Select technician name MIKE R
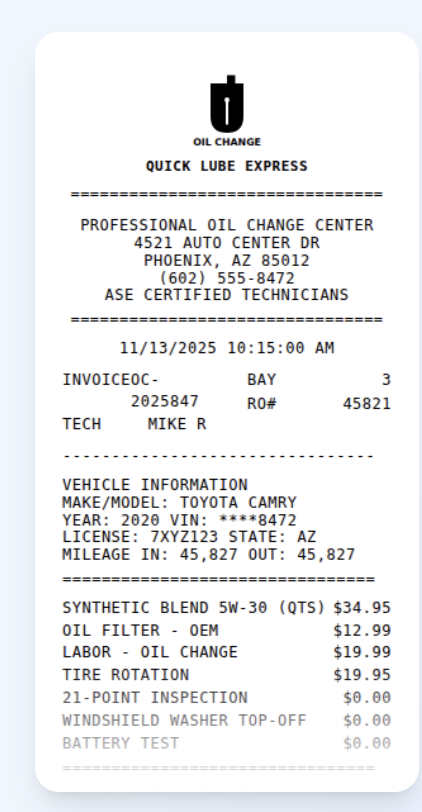422x812 pixels. pyautogui.click(x=177, y=424)
